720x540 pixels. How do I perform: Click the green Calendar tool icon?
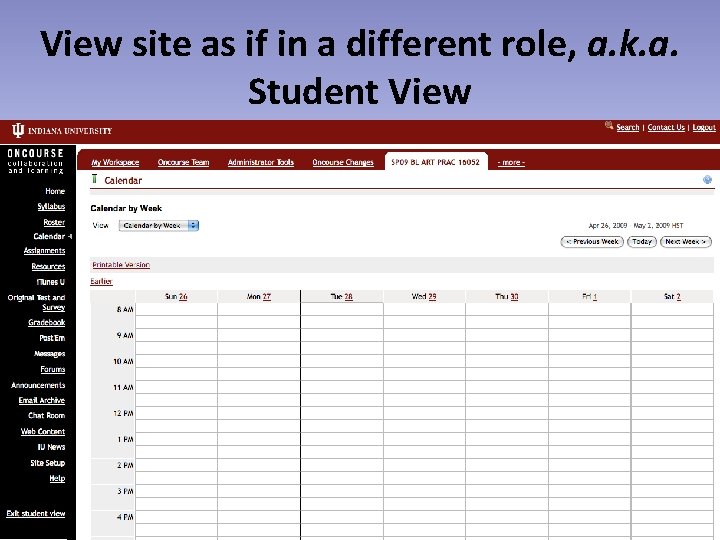(95, 179)
